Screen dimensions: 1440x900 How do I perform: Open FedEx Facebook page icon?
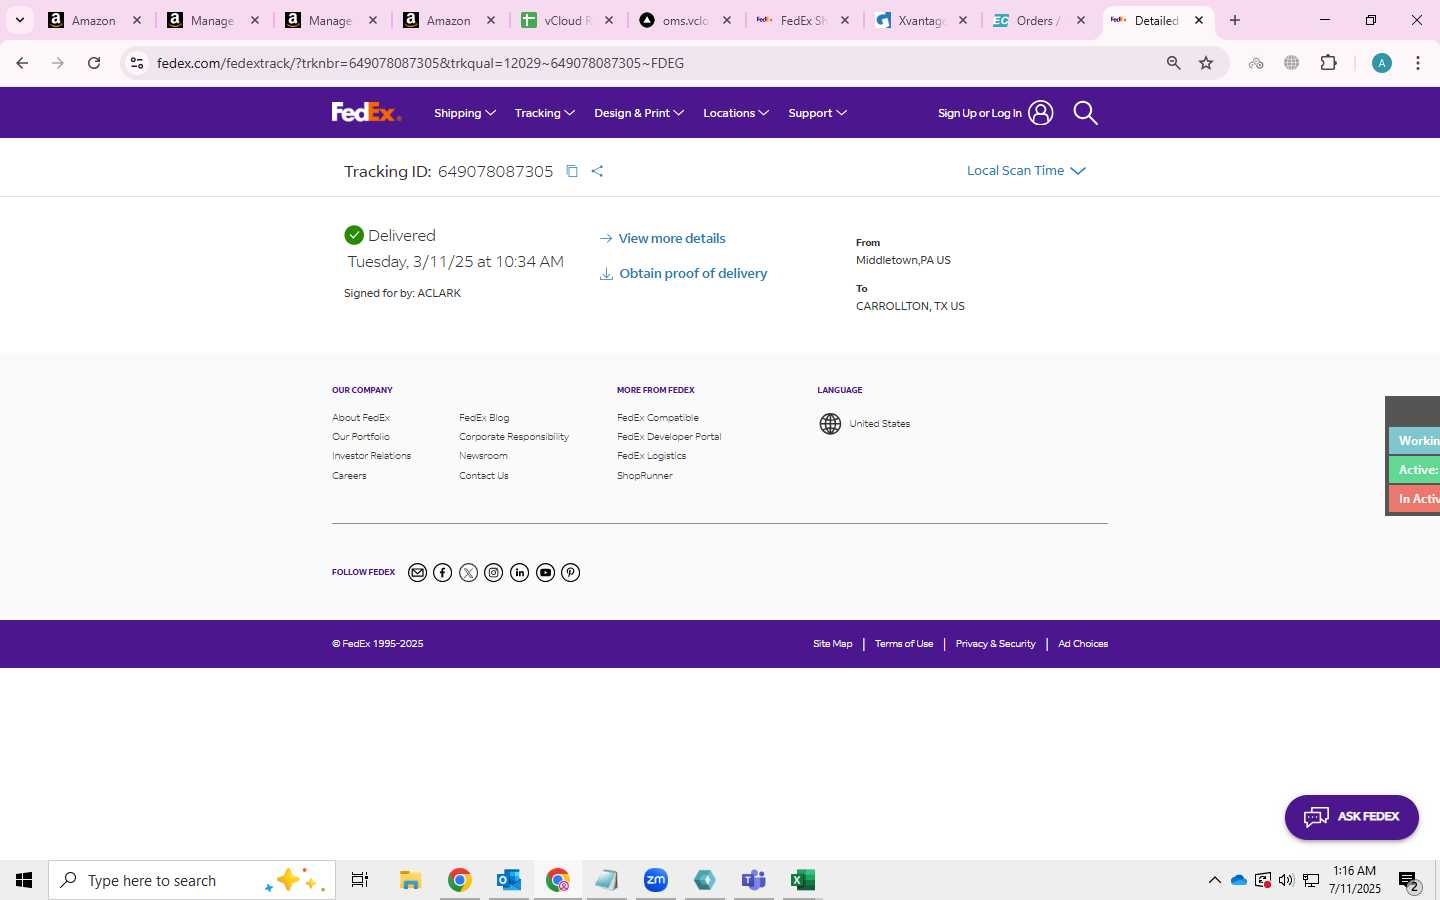point(443,573)
